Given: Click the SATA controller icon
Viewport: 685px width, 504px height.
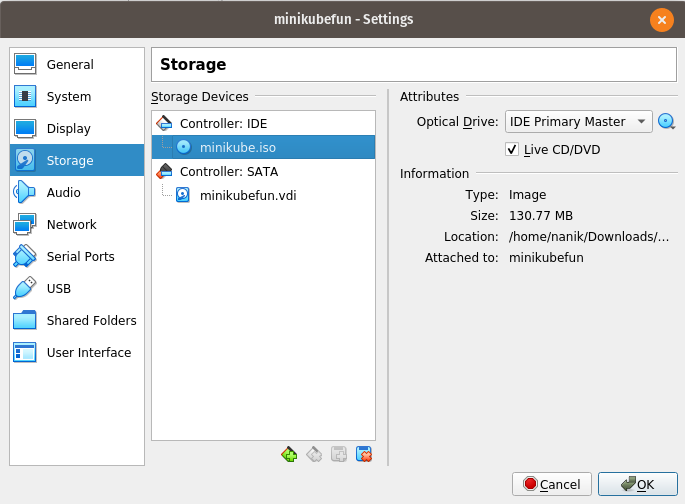Looking at the screenshot, I should coord(165,171).
